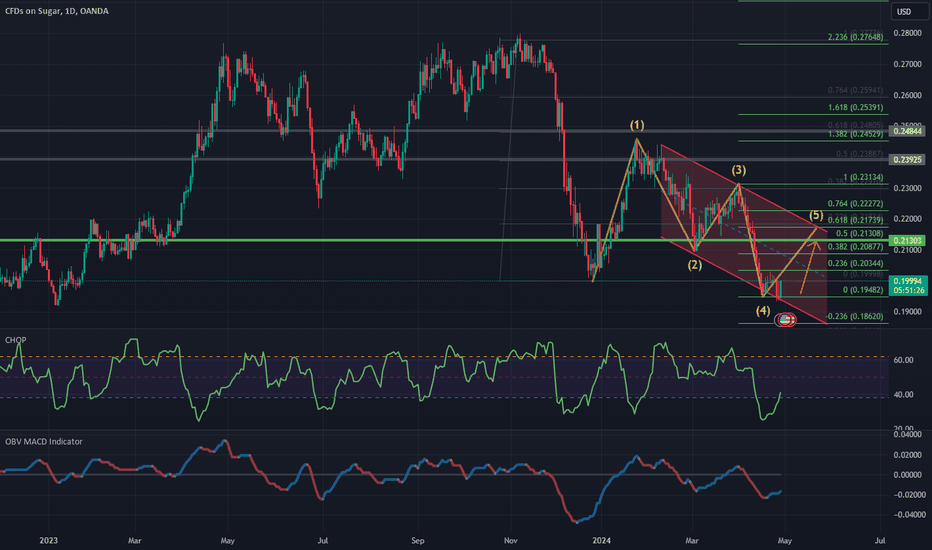Click the gray 0.24844 price level label

coord(907,131)
